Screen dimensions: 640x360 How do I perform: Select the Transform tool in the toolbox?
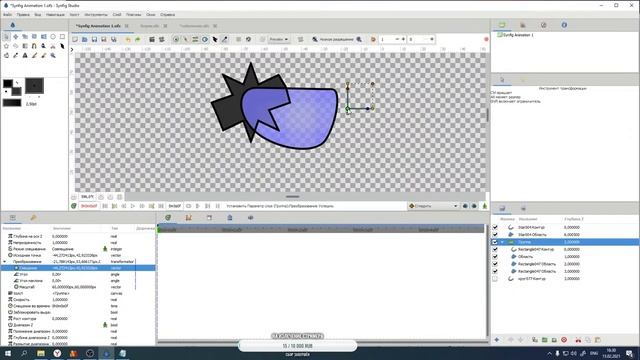point(6,37)
